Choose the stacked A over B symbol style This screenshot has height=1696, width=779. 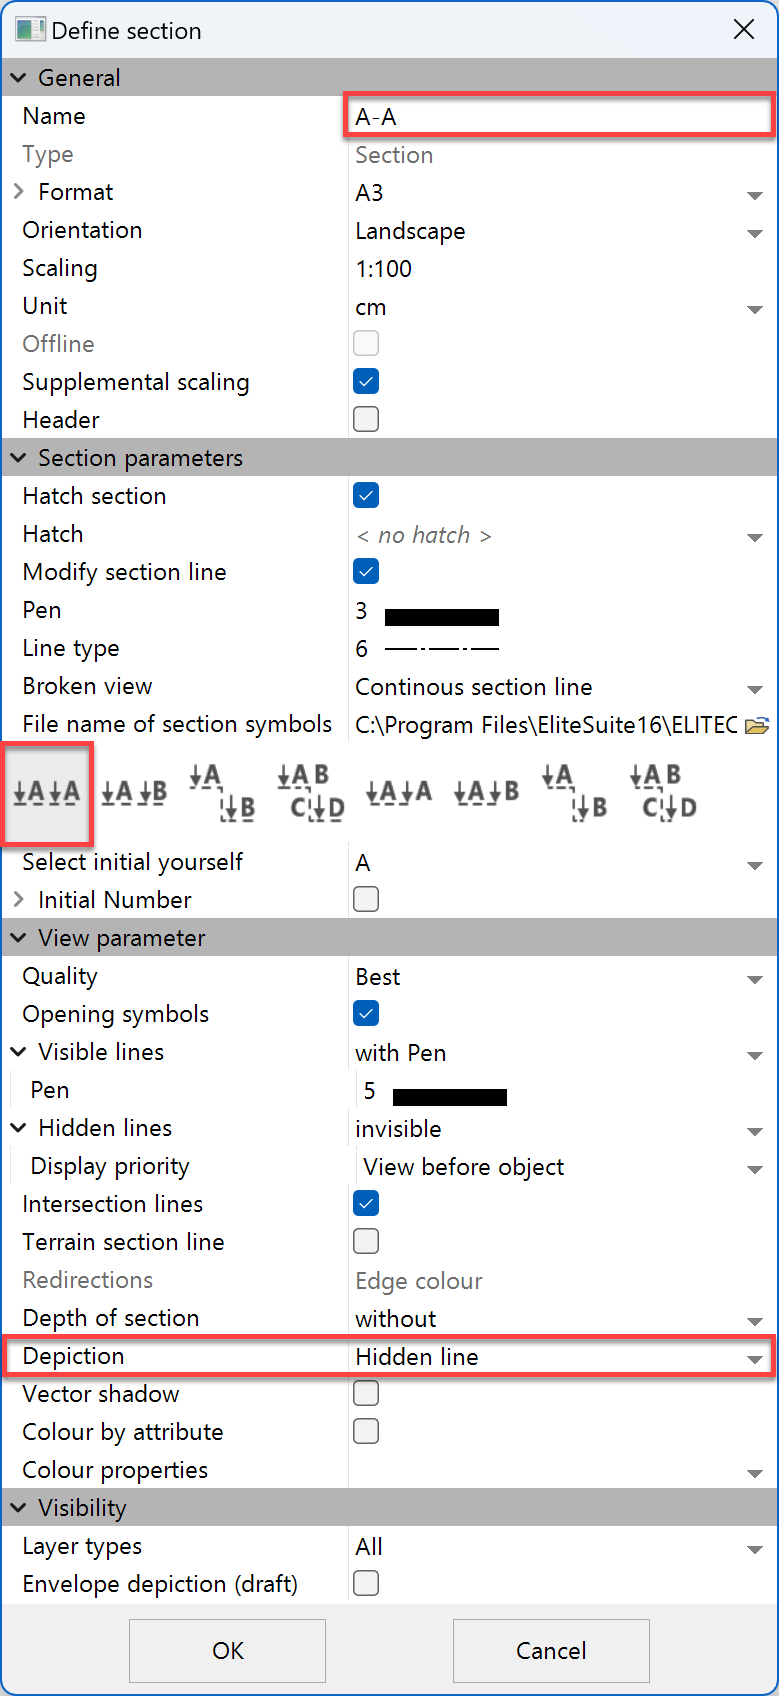tap(222, 793)
